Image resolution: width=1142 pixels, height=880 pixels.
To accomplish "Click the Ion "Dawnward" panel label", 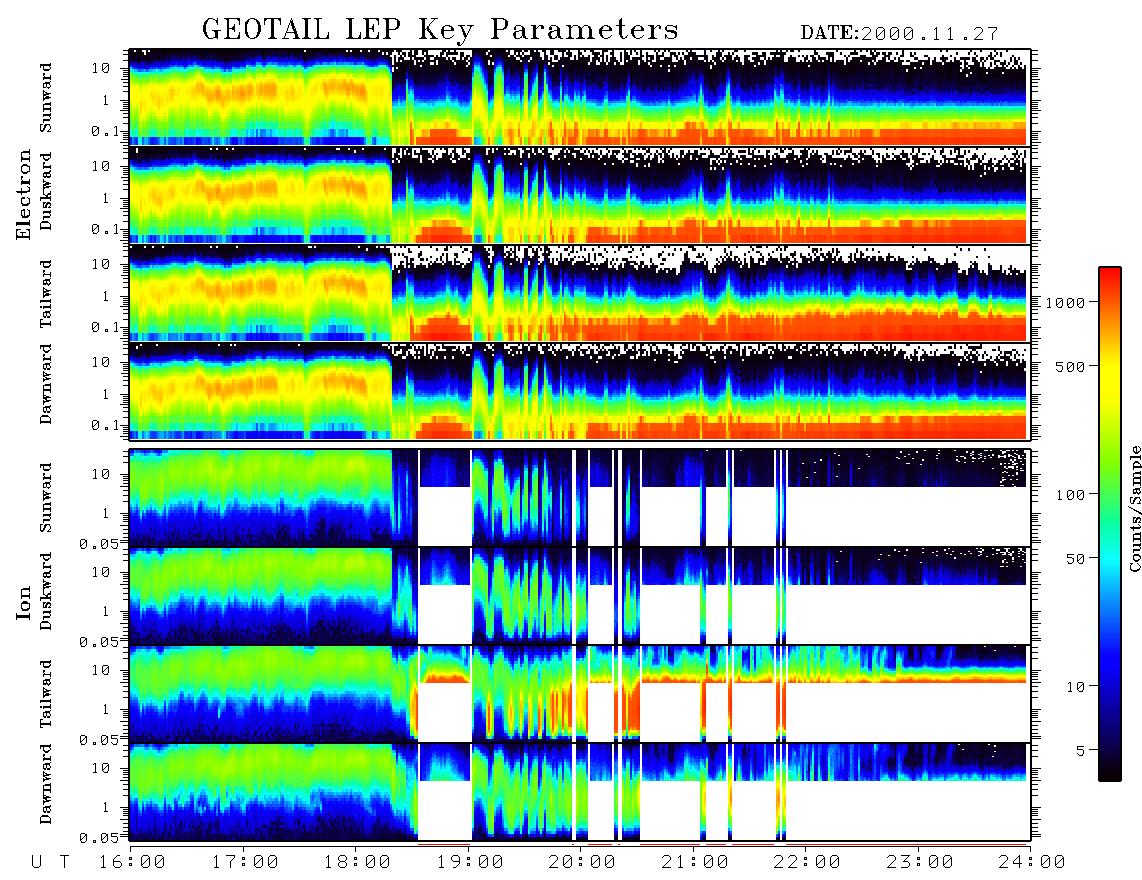I will [x=46, y=784].
